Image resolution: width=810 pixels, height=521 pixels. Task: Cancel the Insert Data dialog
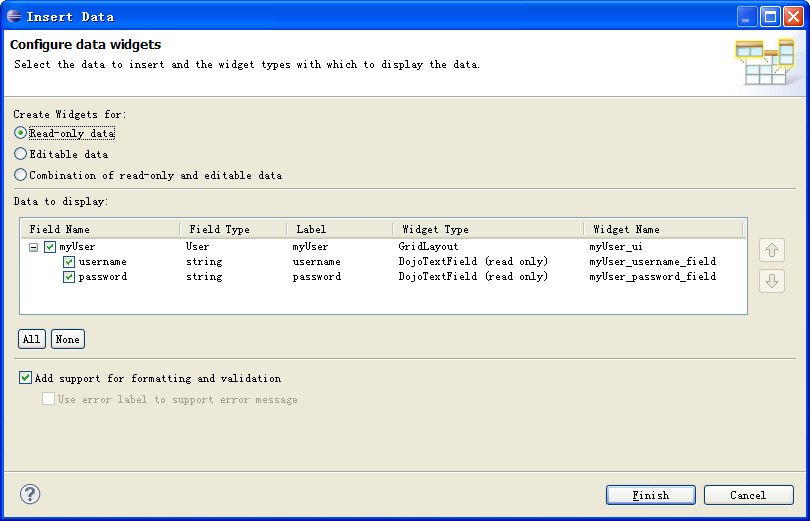click(749, 495)
